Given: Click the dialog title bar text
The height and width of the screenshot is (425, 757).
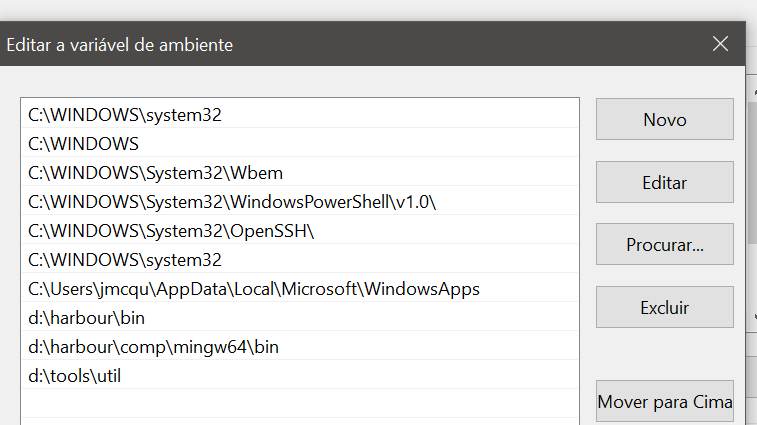Looking at the screenshot, I should coord(120,45).
